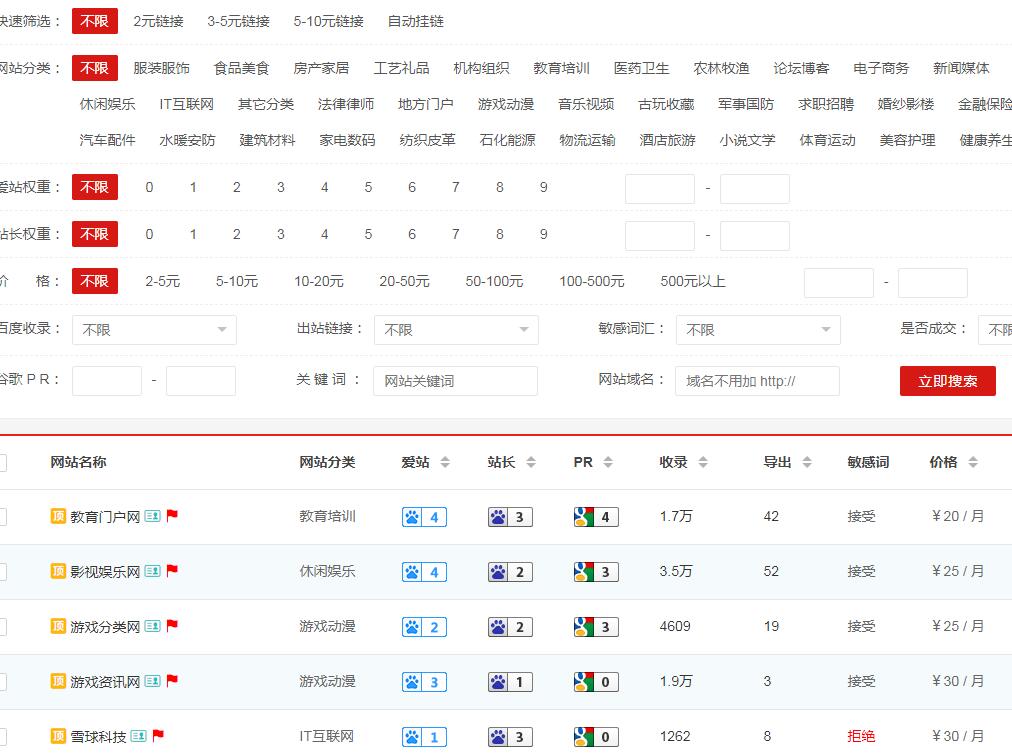
Task: Click the 网站域名 input field
Action: [x=757, y=381]
